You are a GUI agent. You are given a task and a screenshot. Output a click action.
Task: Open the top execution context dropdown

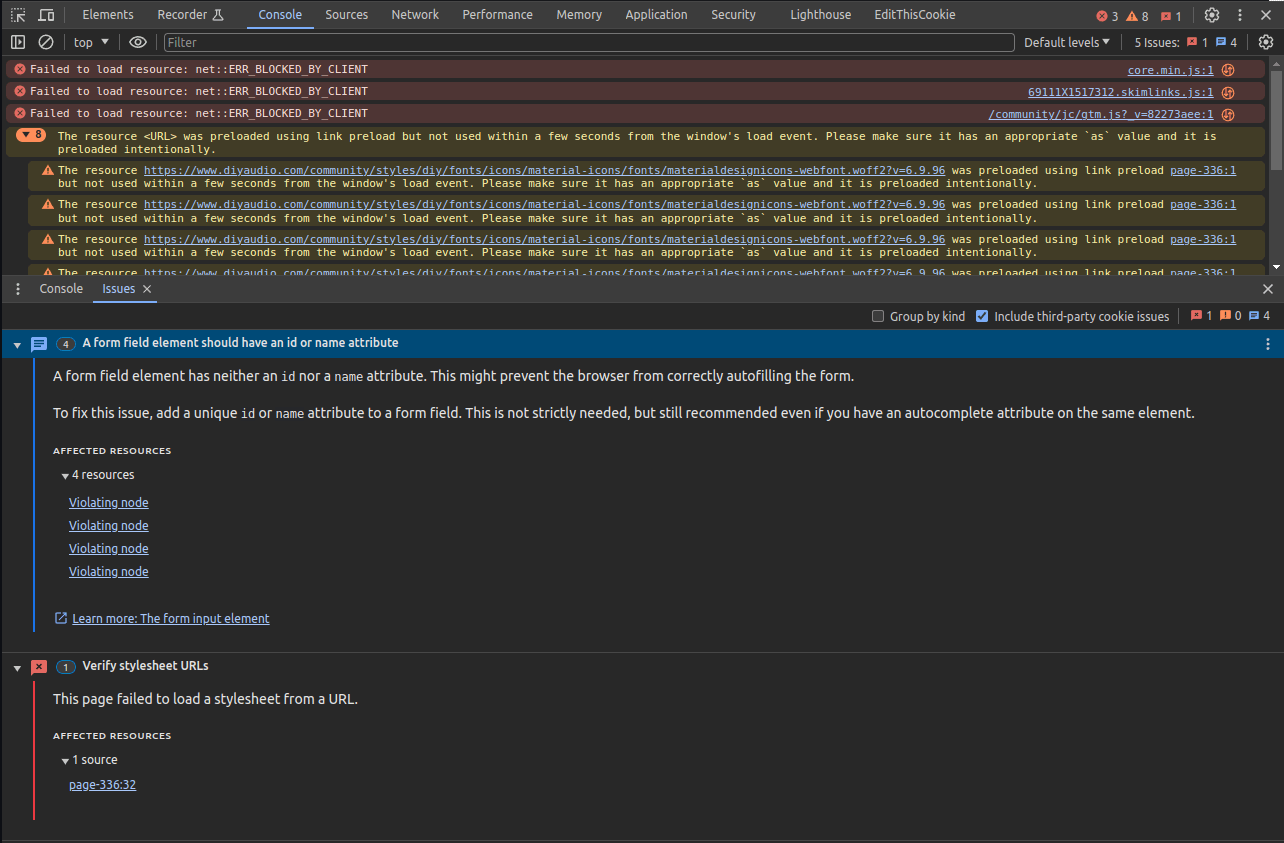(91, 42)
